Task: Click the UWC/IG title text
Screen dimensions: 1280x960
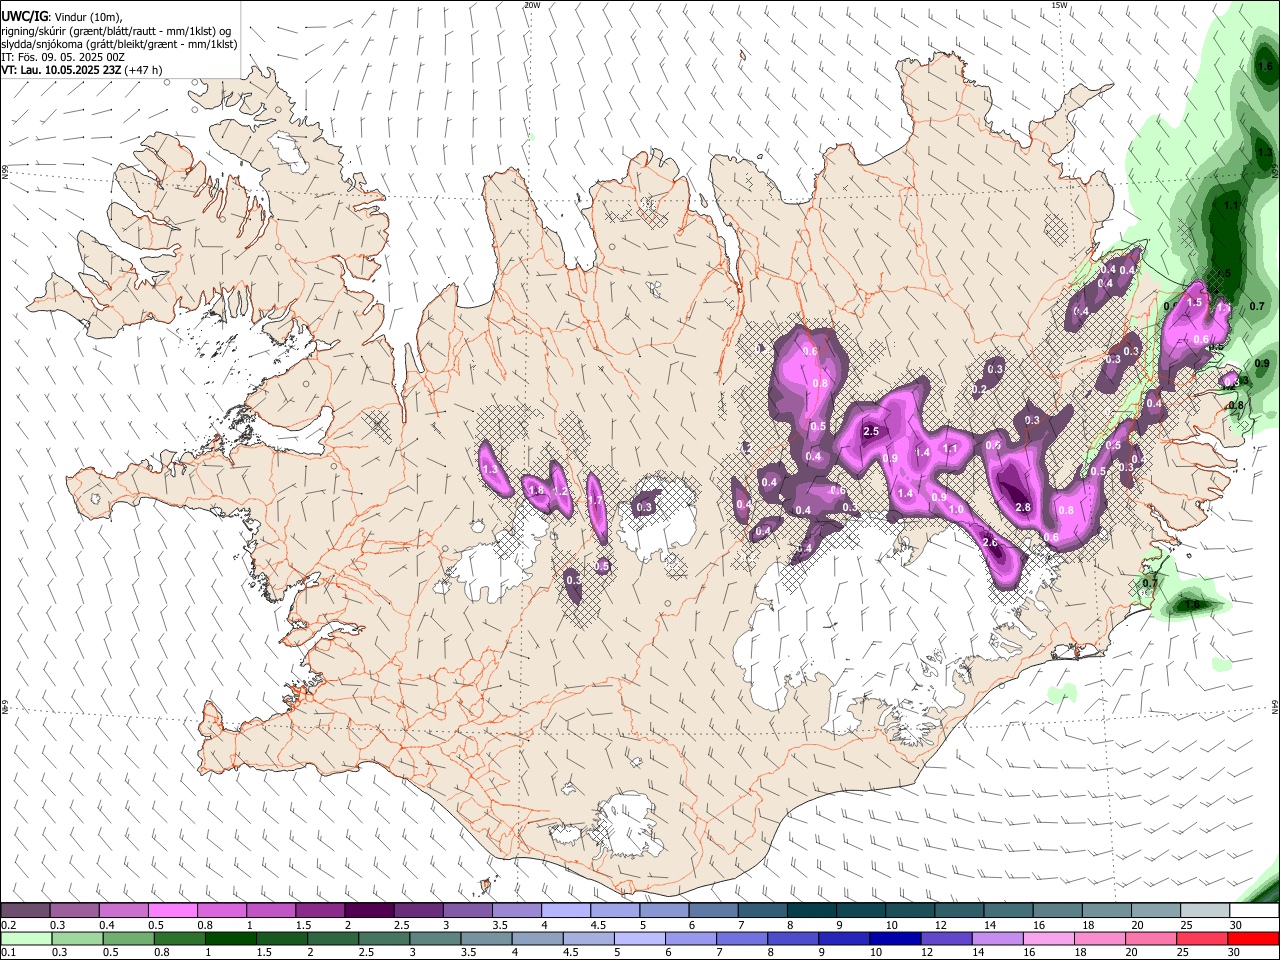Action: (24, 16)
